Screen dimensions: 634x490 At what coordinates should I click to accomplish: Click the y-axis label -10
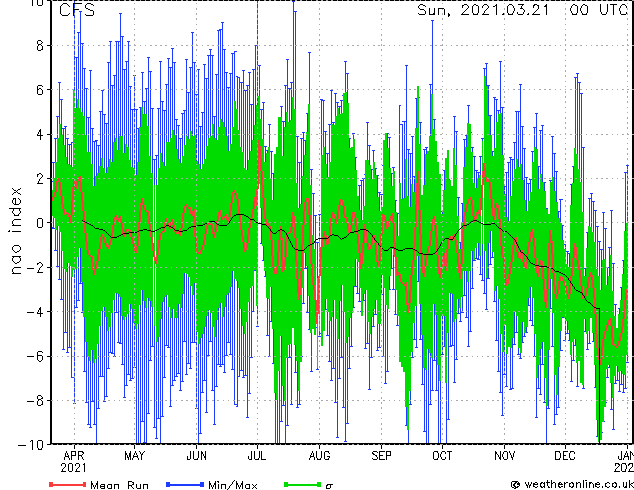tap(31, 445)
